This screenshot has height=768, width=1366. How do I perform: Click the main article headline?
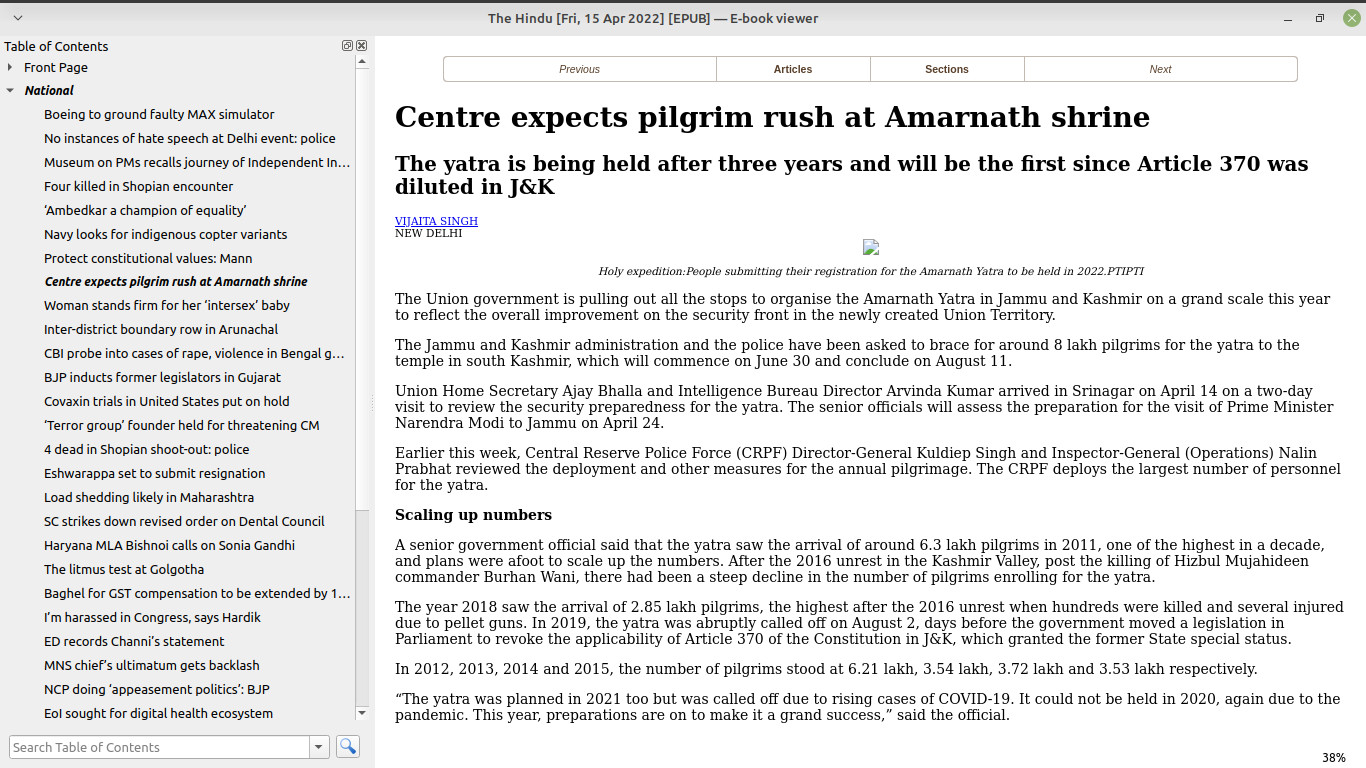click(772, 117)
